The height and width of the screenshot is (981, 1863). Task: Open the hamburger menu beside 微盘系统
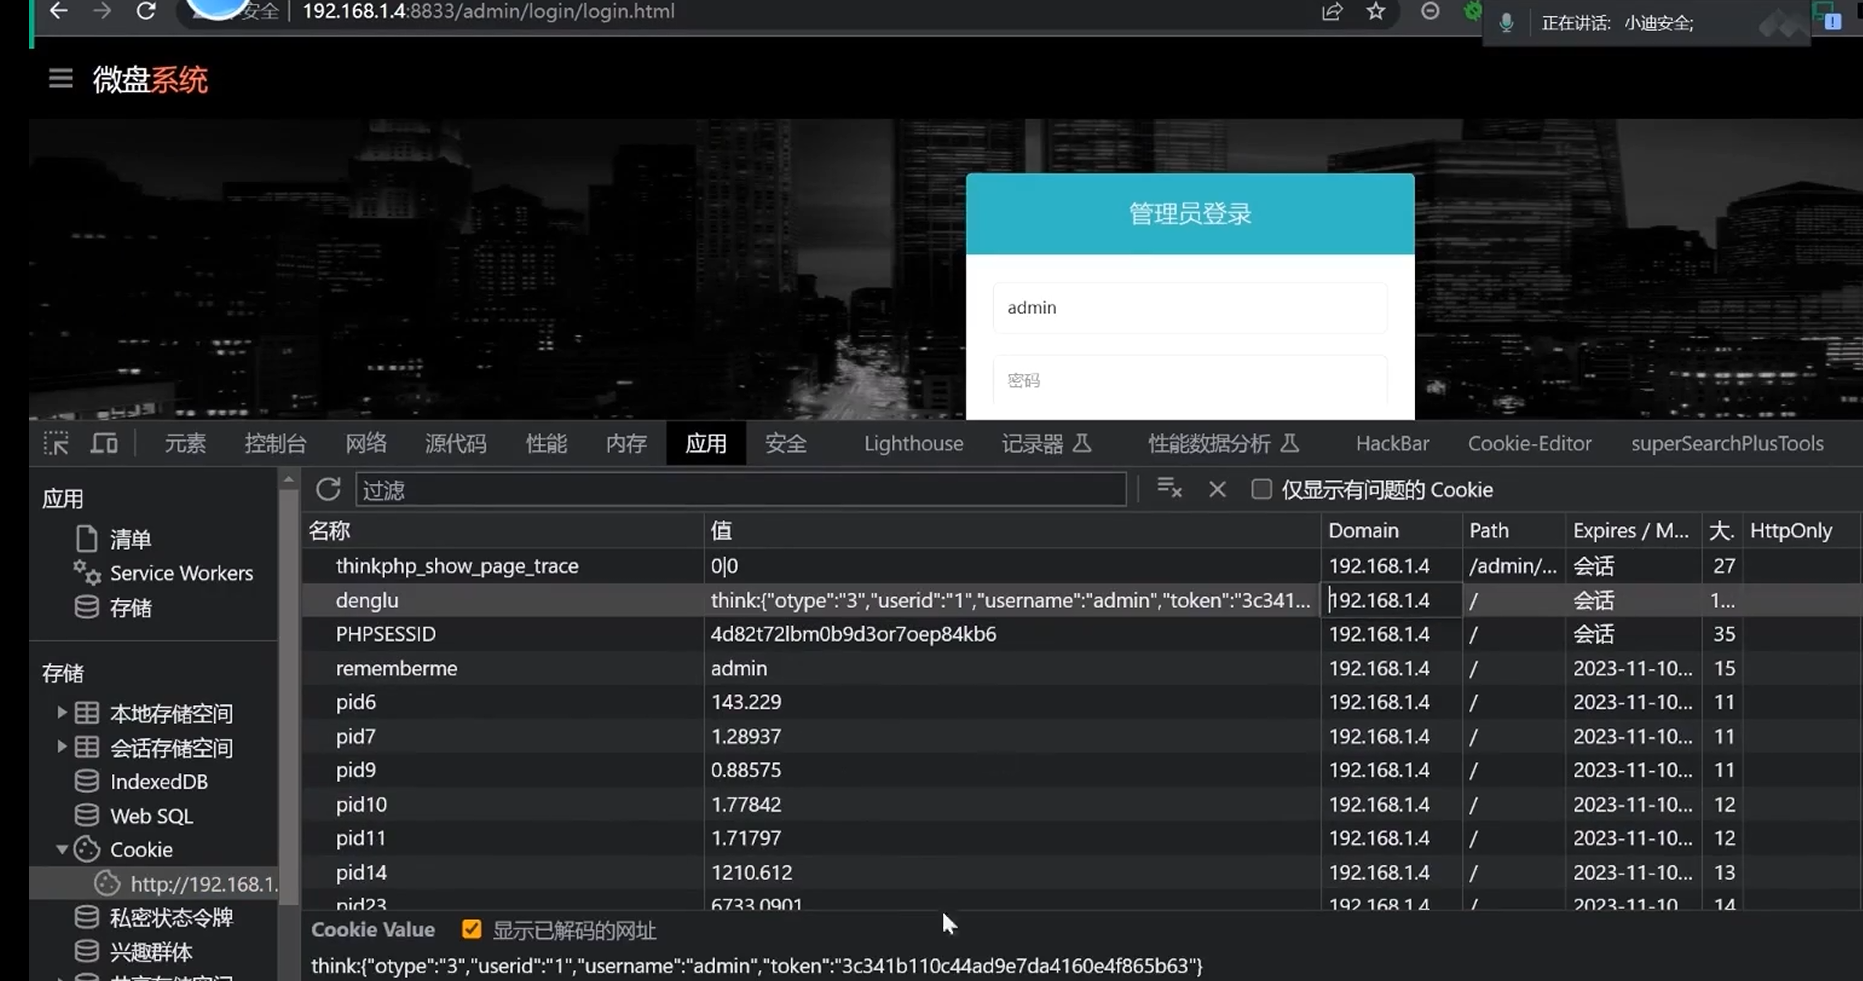pyautogui.click(x=60, y=79)
